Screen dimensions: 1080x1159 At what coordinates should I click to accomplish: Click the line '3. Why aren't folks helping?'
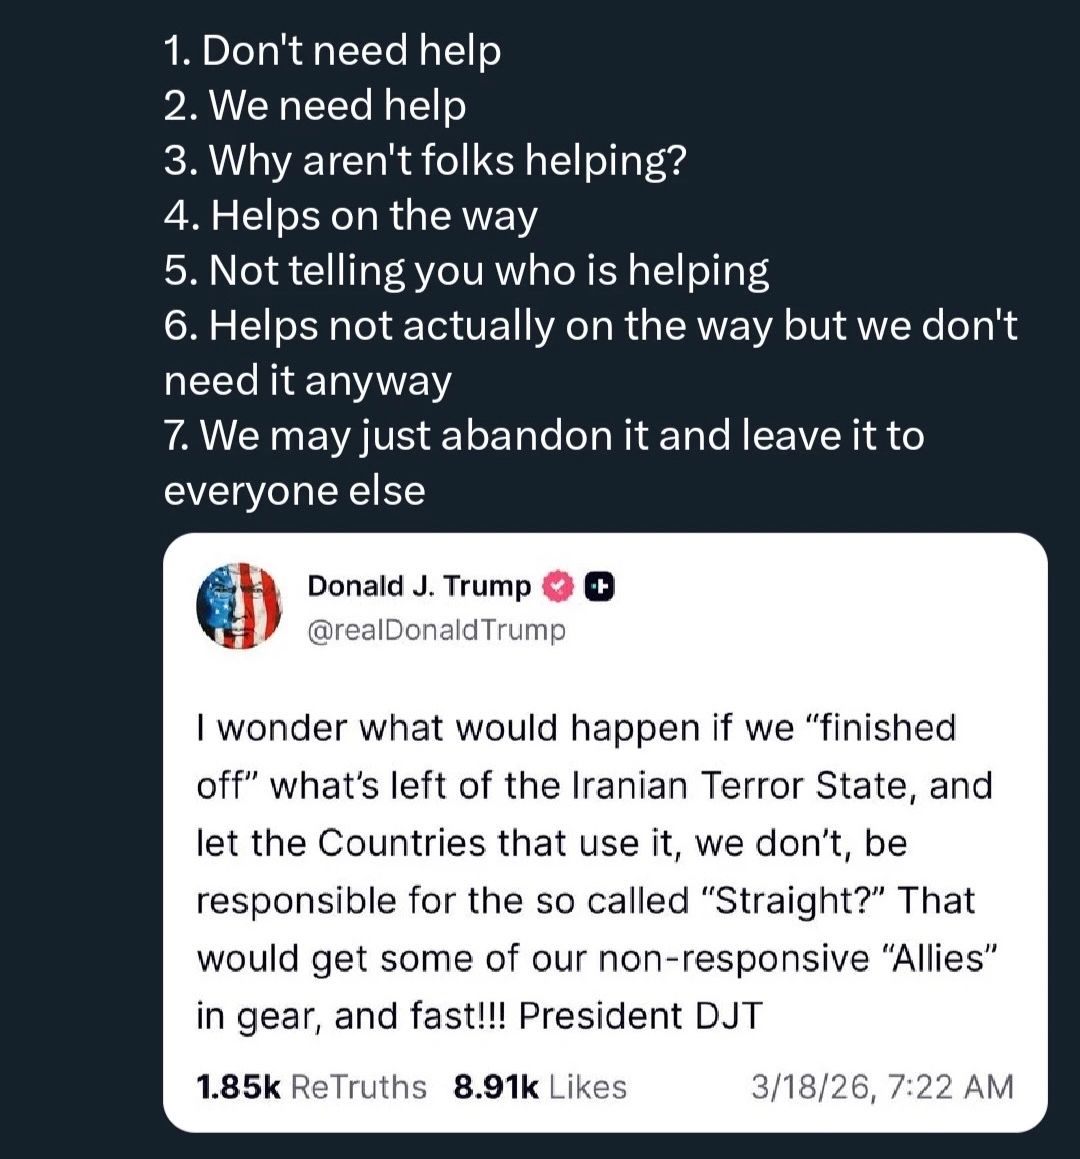[x=425, y=160]
